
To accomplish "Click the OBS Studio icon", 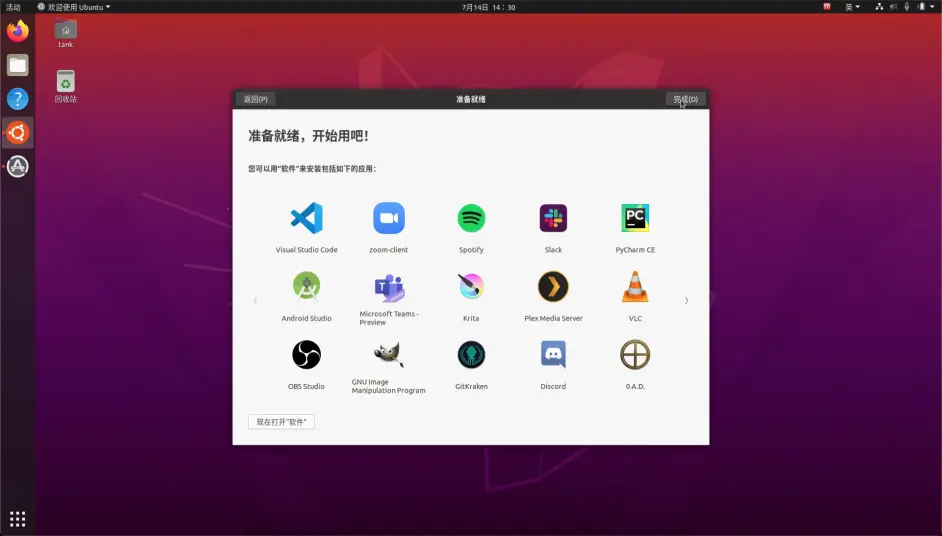I will pos(306,355).
